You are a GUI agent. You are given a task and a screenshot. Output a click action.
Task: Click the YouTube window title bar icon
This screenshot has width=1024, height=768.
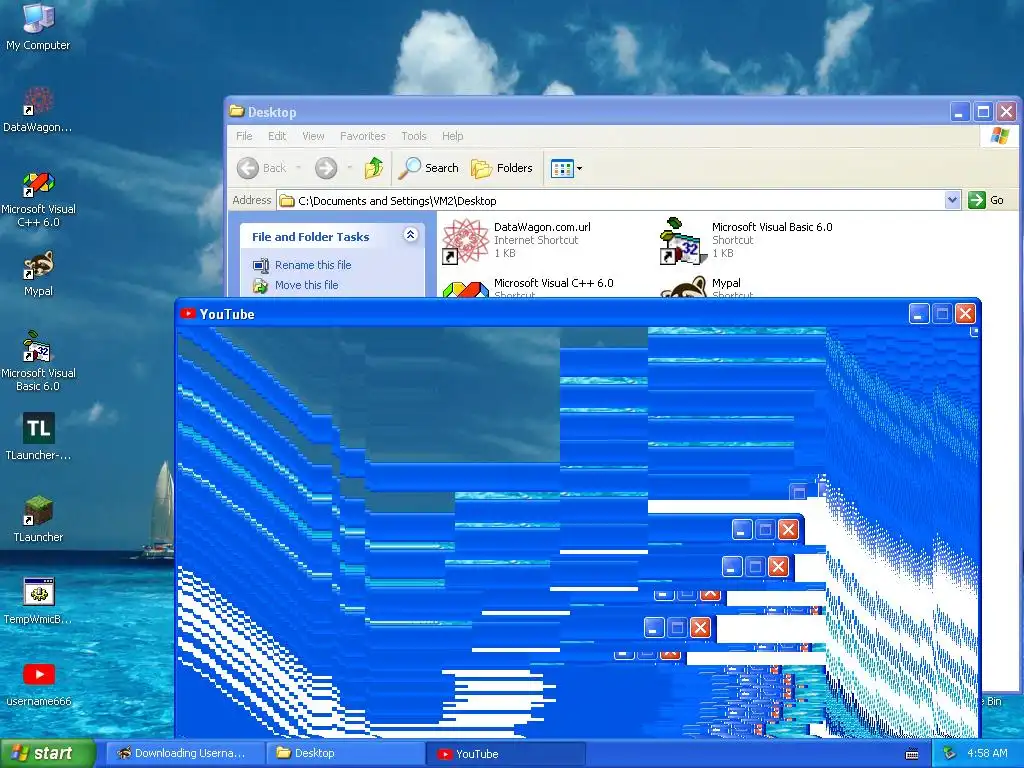coord(188,313)
